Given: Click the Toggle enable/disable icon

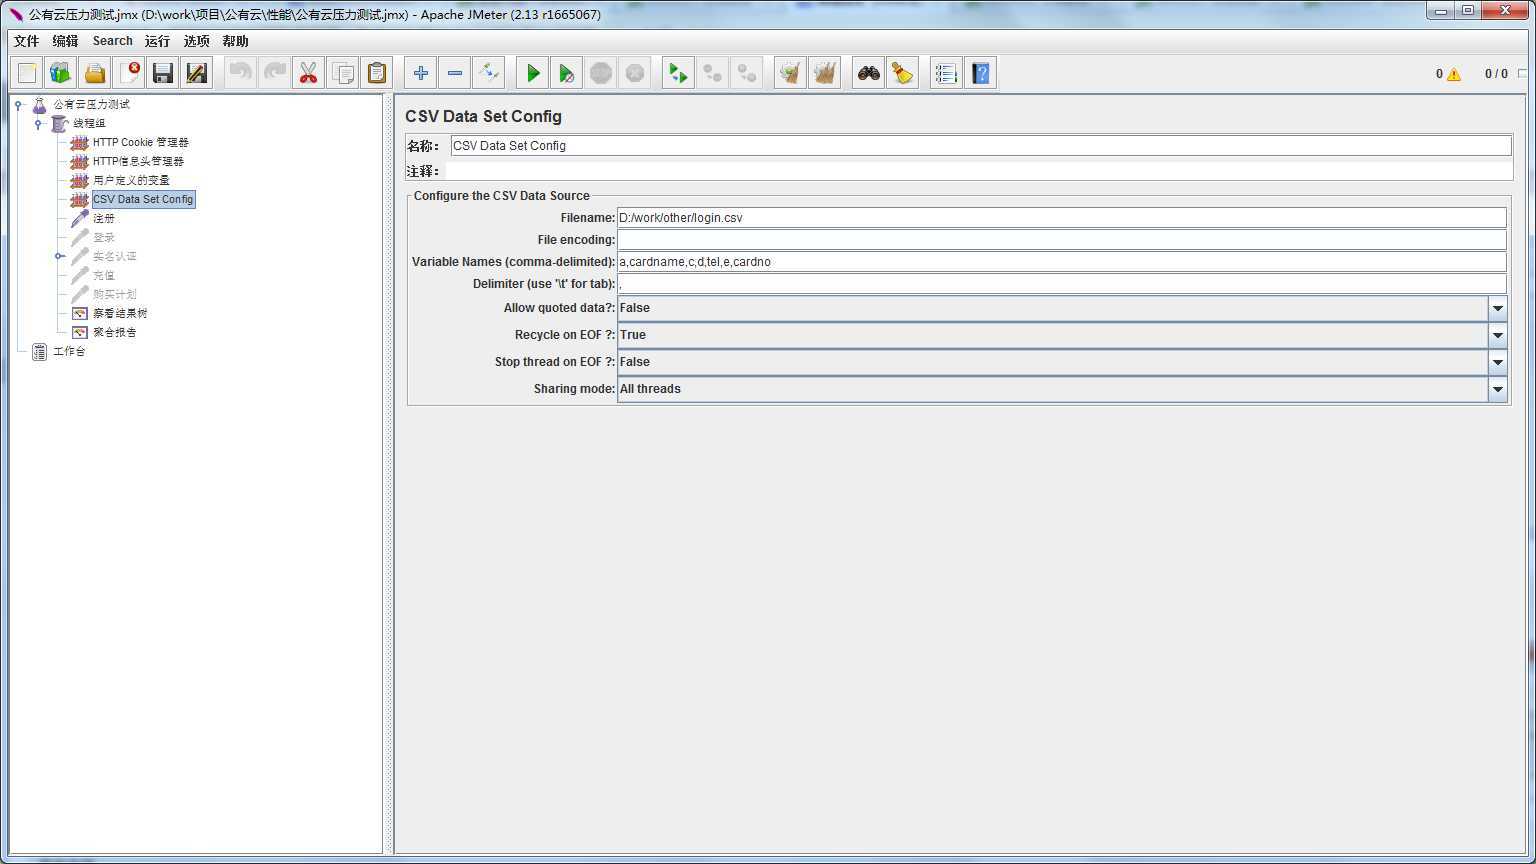Looking at the screenshot, I should point(489,73).
